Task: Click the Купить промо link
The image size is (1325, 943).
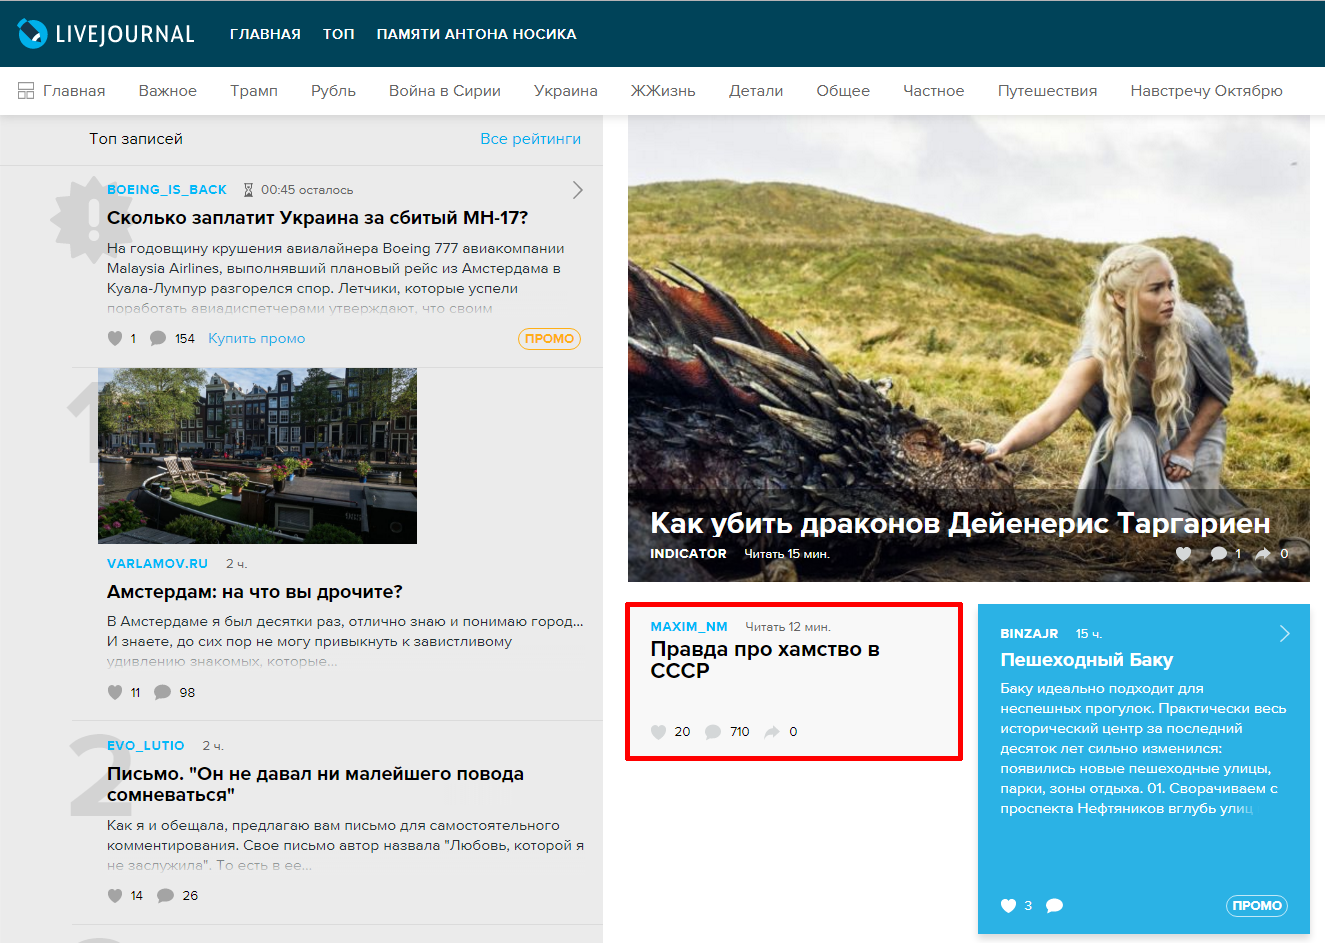Action: [257, 338]
